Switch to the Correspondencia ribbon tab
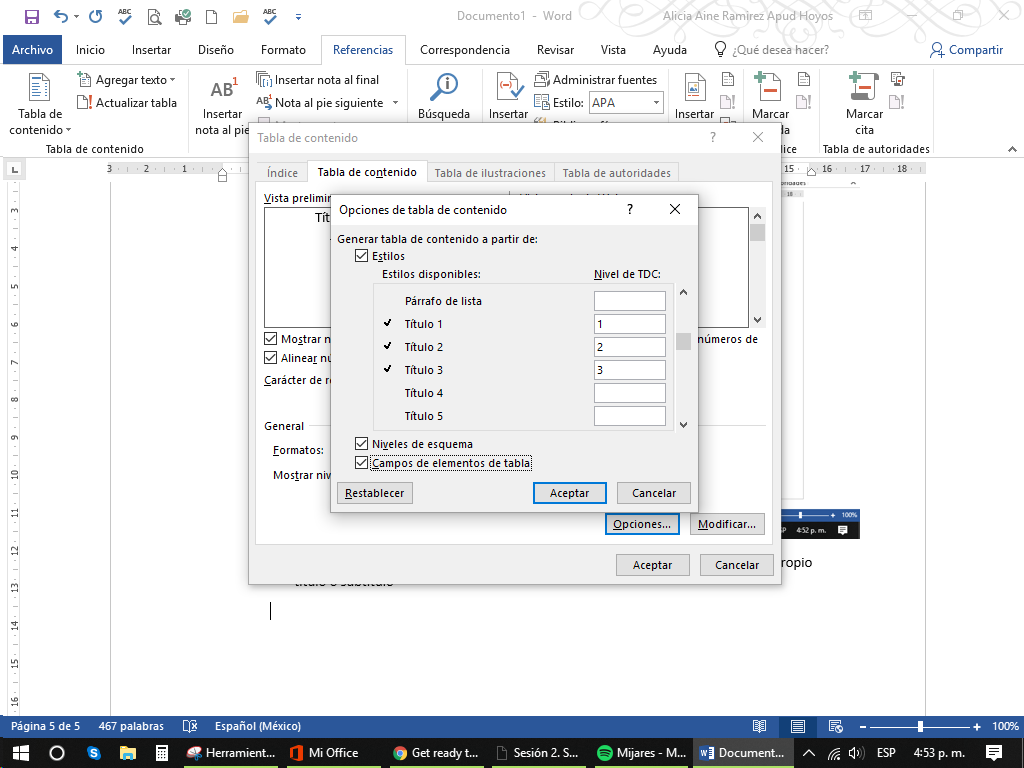 click(464, 50)
